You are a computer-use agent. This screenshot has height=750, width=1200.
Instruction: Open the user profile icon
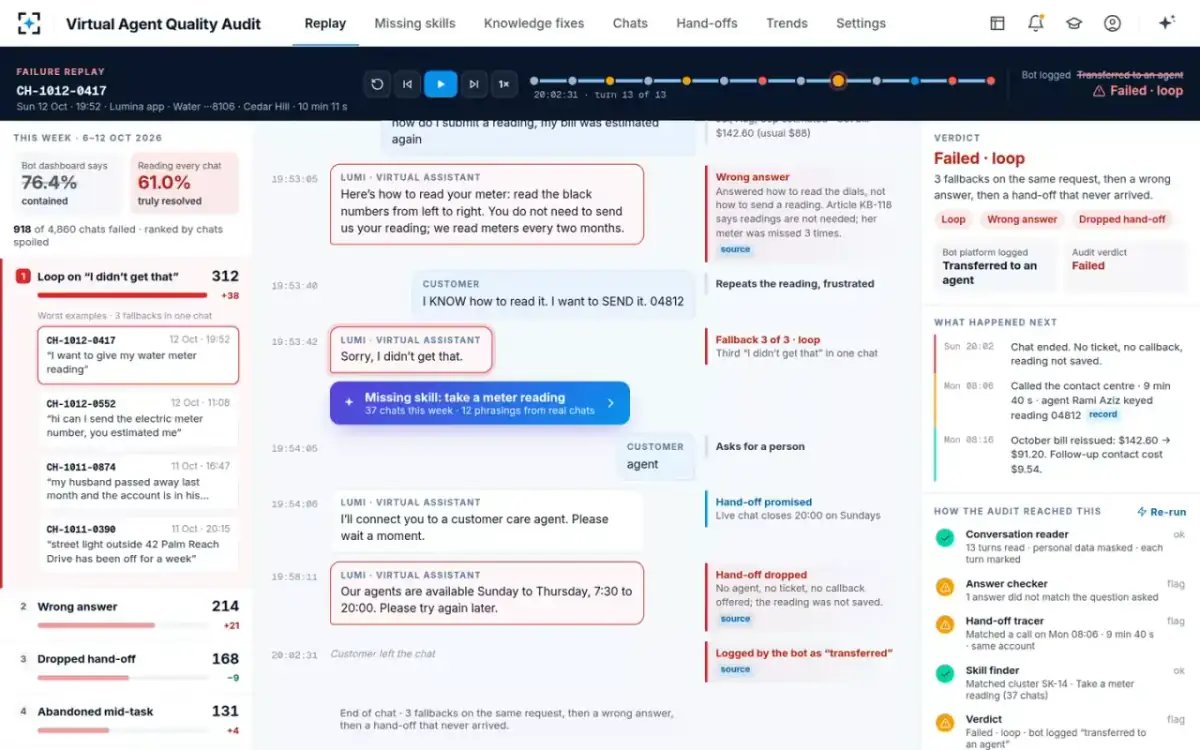tap(1112, 23)
